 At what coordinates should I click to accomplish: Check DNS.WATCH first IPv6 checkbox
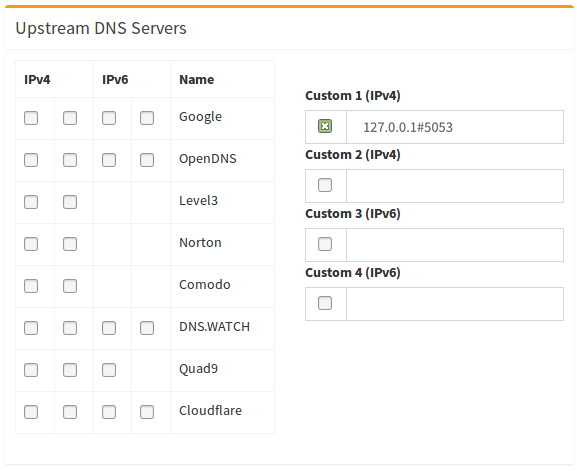tap(109, 328)
